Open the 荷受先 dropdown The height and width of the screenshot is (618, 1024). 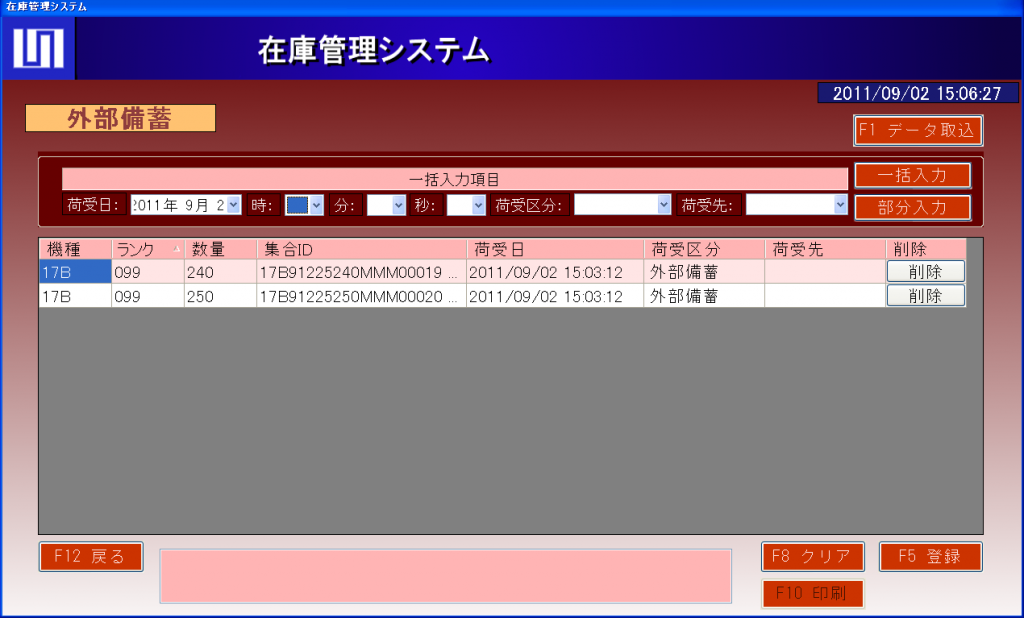(840, 205)
